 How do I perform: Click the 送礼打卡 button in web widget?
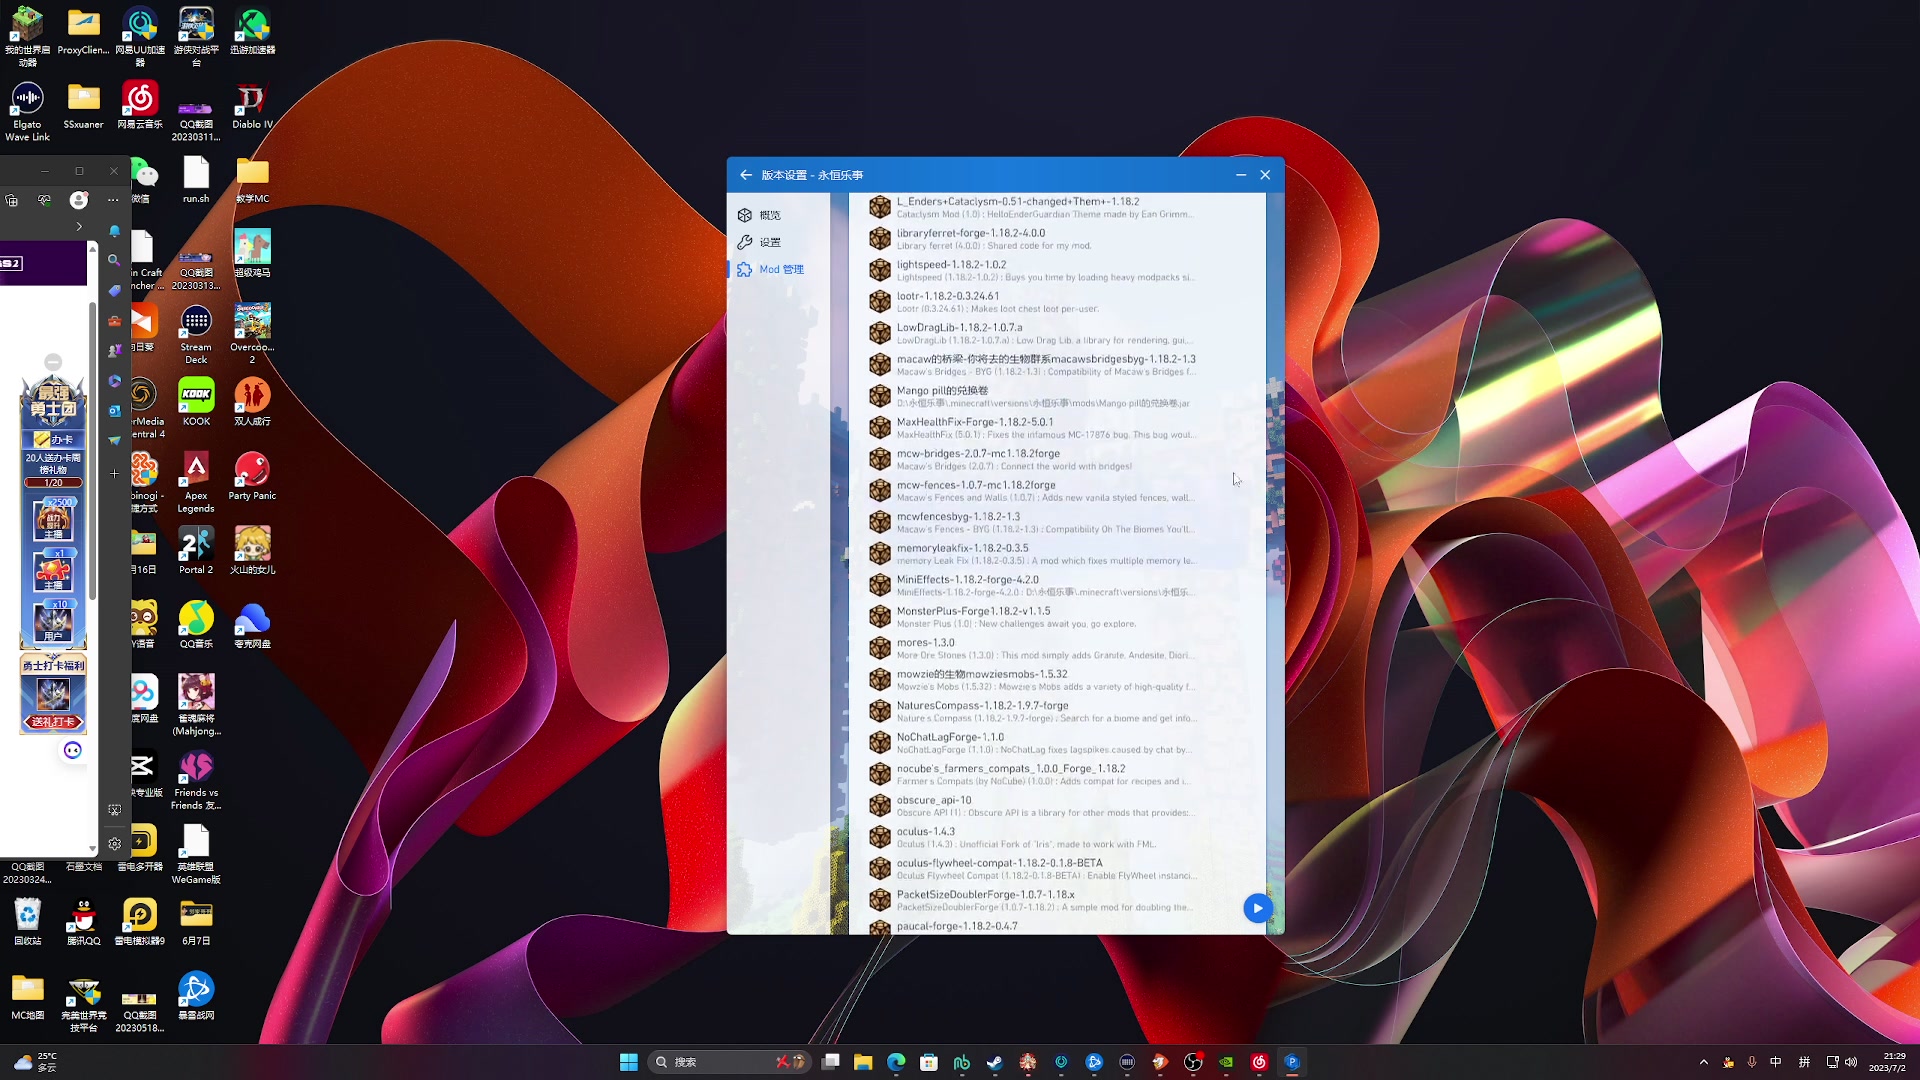pos(53,721)
